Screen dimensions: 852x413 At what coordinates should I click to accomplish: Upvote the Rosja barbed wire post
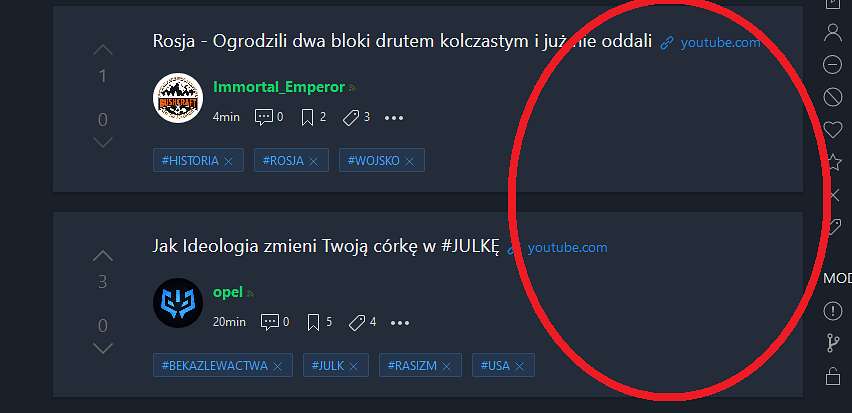point(103,50)
